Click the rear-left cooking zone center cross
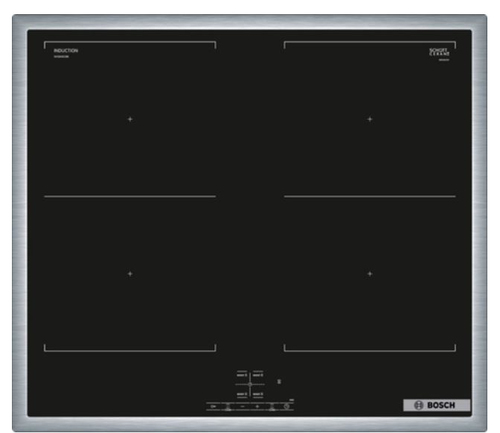This screenshot has width=500, height=433. pos(130,119)
